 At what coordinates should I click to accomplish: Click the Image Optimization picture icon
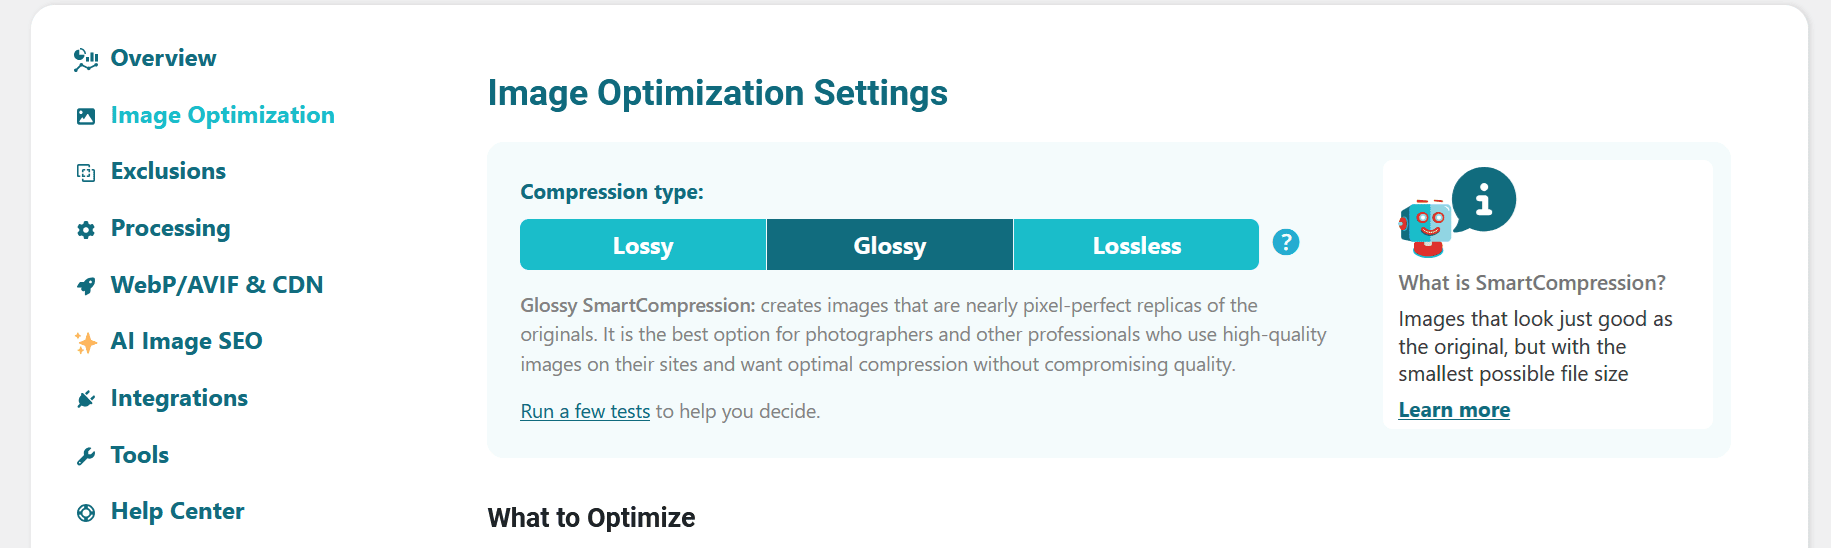(86, 116)
